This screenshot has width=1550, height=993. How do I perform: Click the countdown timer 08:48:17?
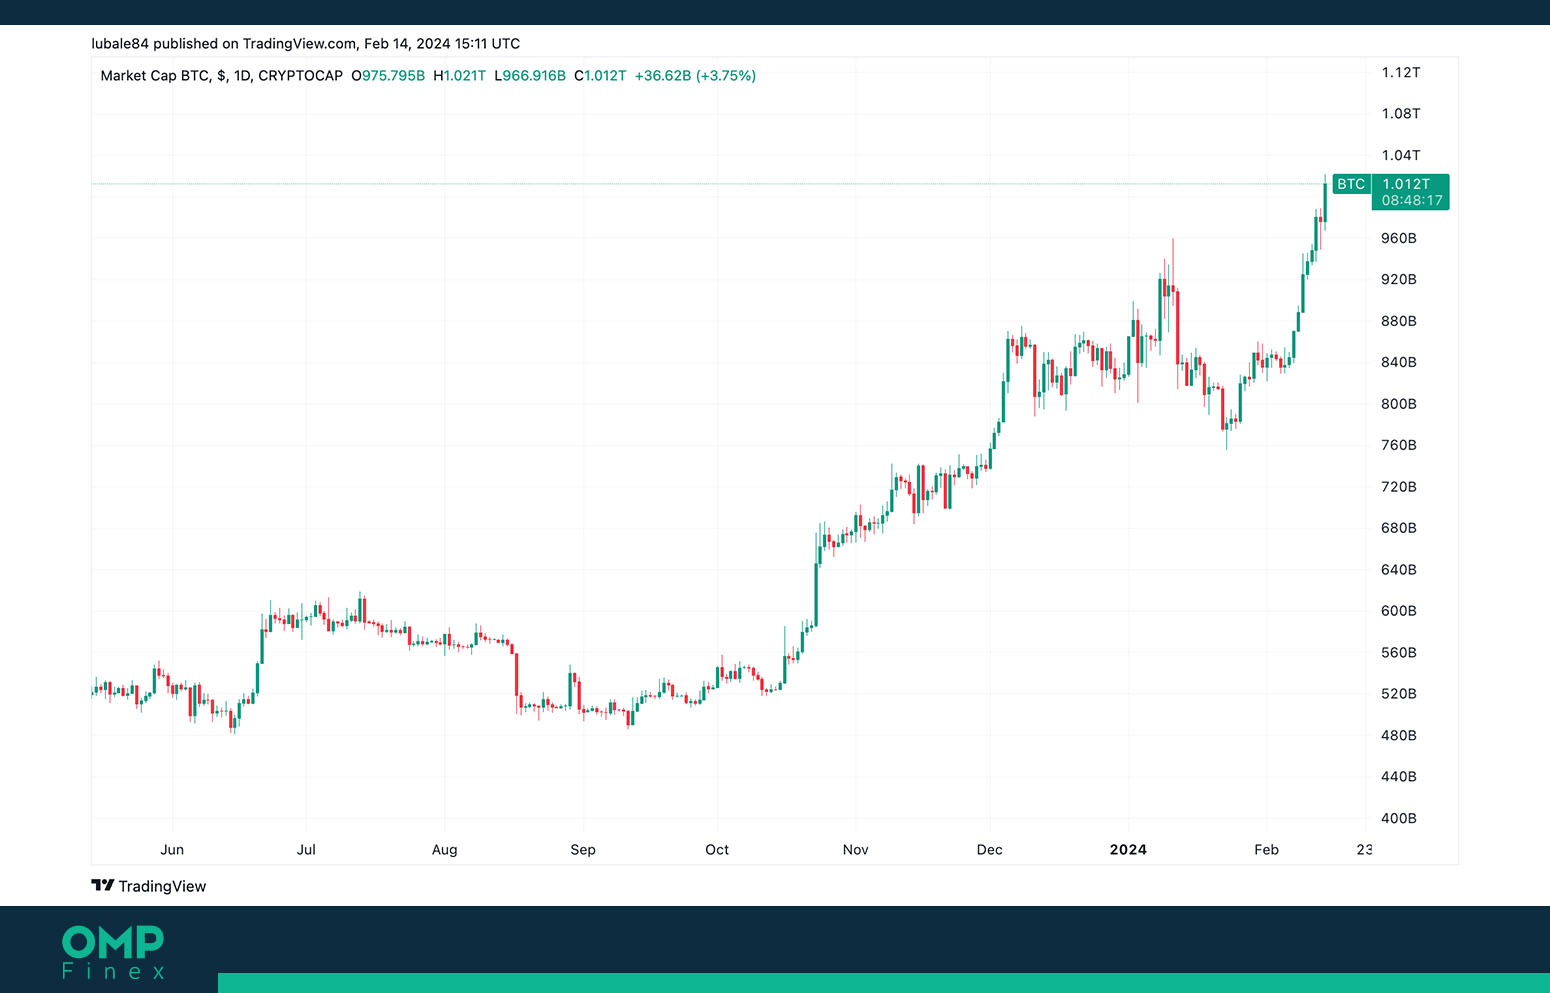coord(1412,201)
